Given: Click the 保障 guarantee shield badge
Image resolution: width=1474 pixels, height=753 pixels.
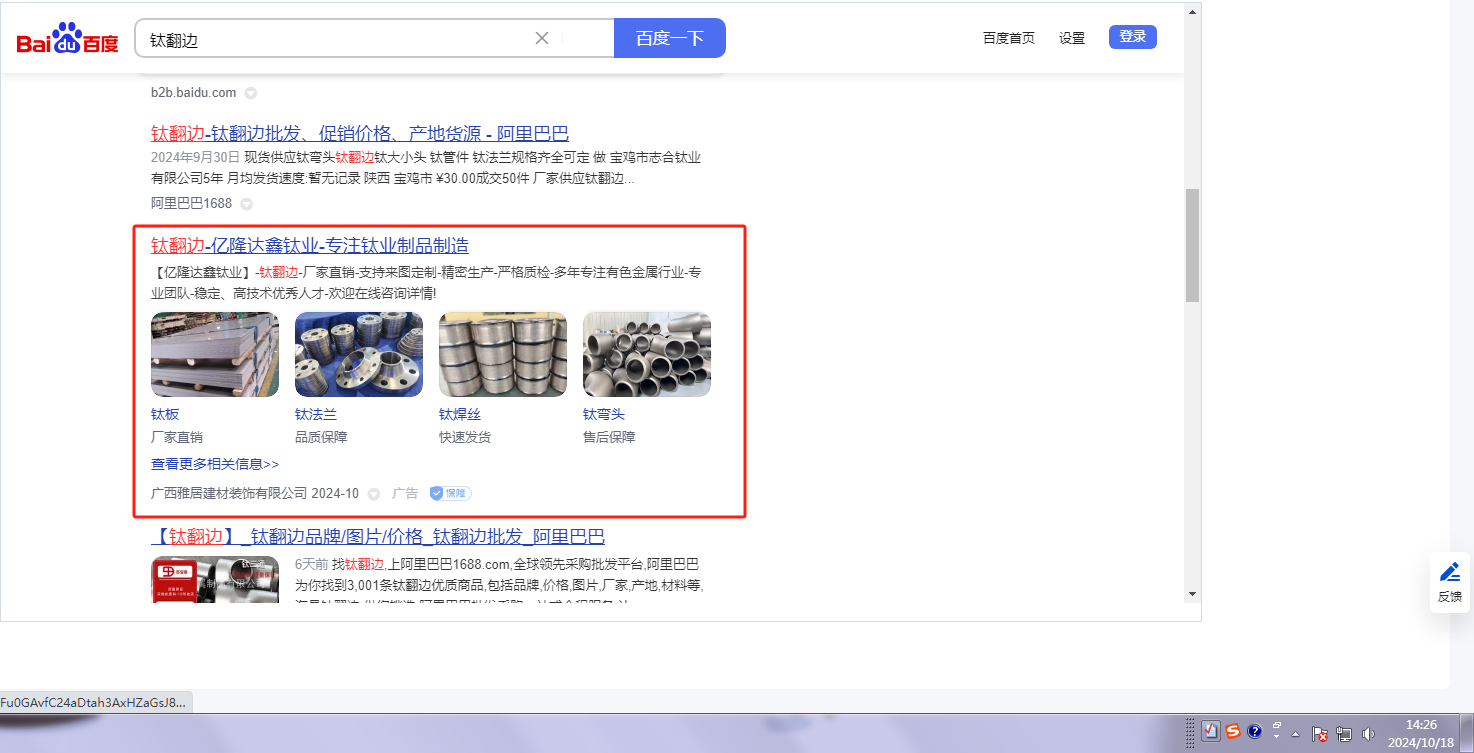Looking at the screenshot, I should (x=450, y=493).
